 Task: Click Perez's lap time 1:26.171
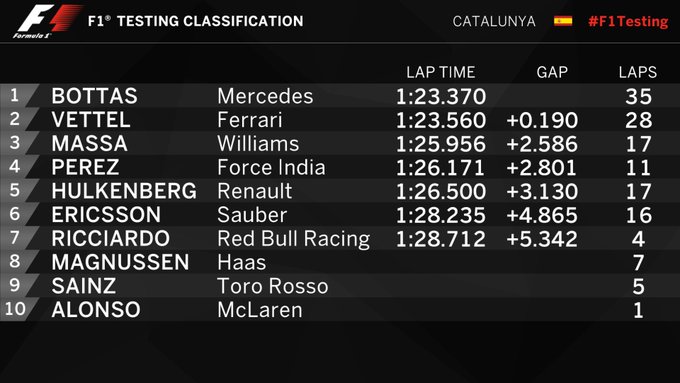coord(440,167)
